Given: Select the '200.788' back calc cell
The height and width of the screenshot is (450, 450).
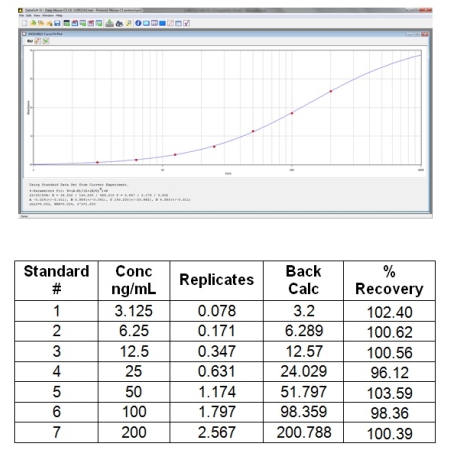Looking at the screenshot, I should [303, 432].
